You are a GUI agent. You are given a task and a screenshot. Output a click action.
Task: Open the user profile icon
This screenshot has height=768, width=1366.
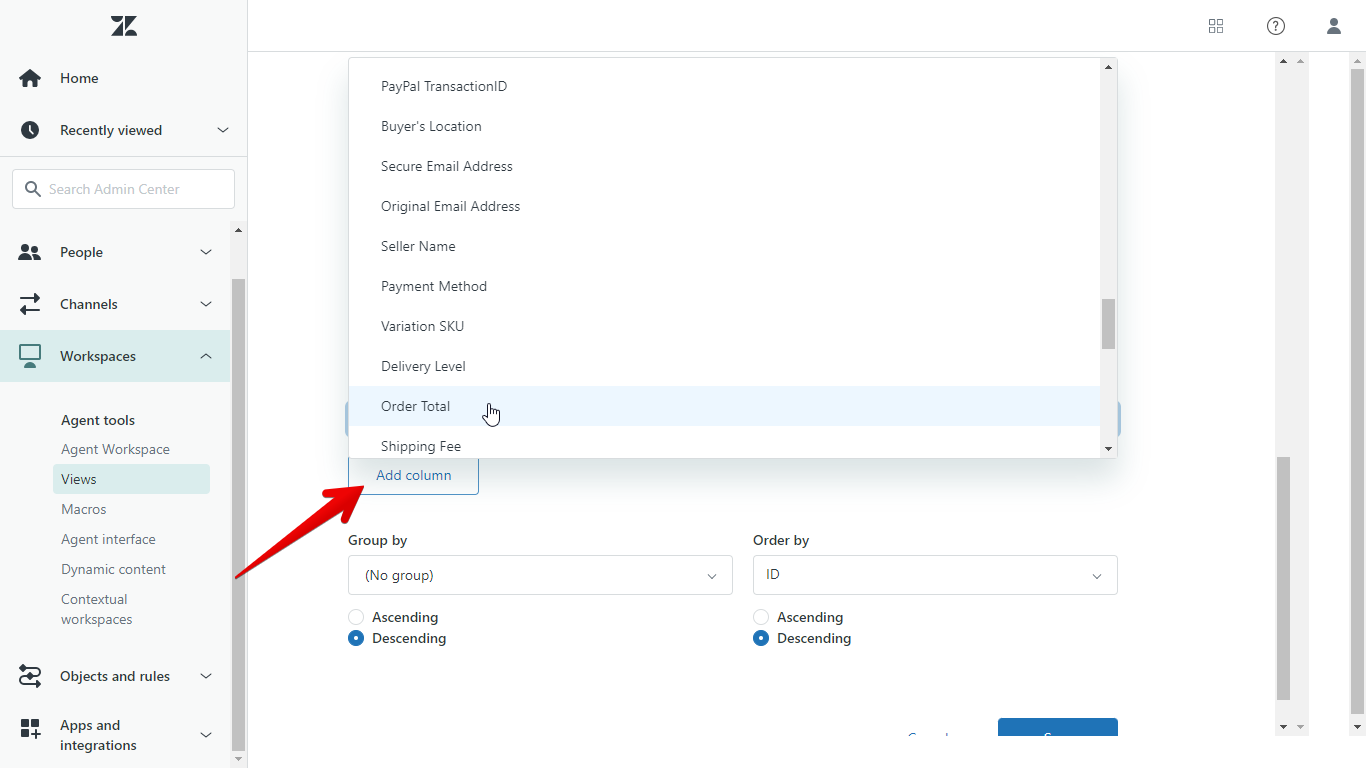point(1334,26)
